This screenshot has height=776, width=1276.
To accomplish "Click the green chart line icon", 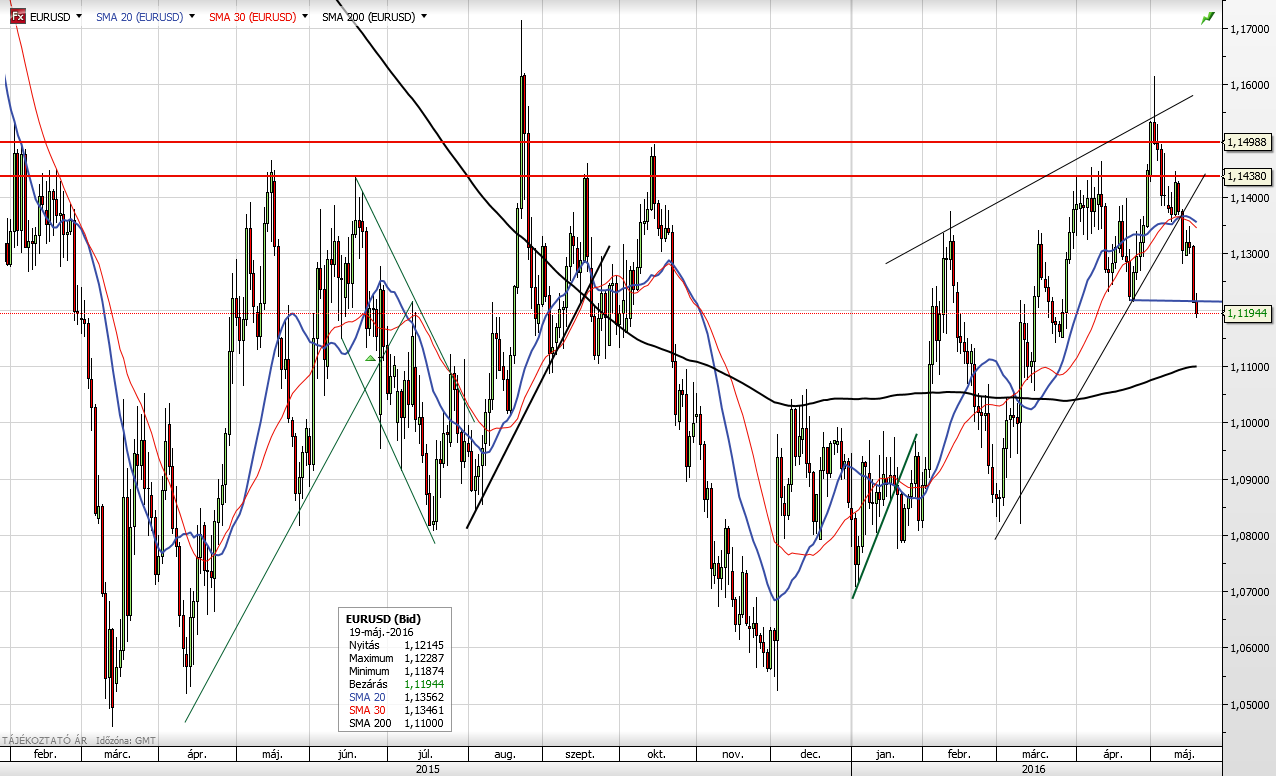I will pos(1208,17).
